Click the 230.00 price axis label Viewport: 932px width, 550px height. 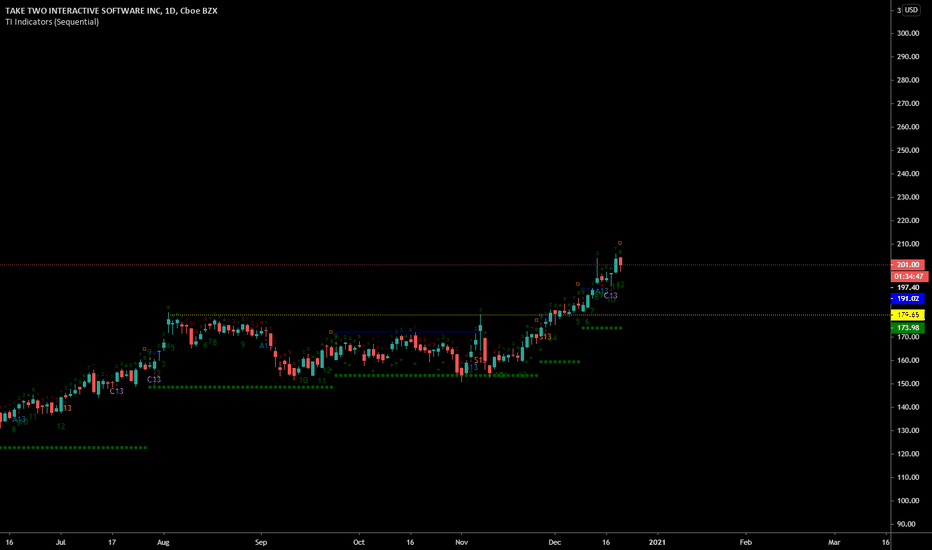(908, 197)
